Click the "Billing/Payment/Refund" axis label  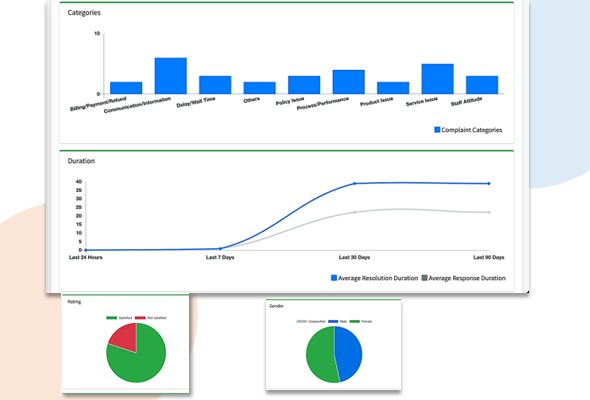click(x=98, y=104)
